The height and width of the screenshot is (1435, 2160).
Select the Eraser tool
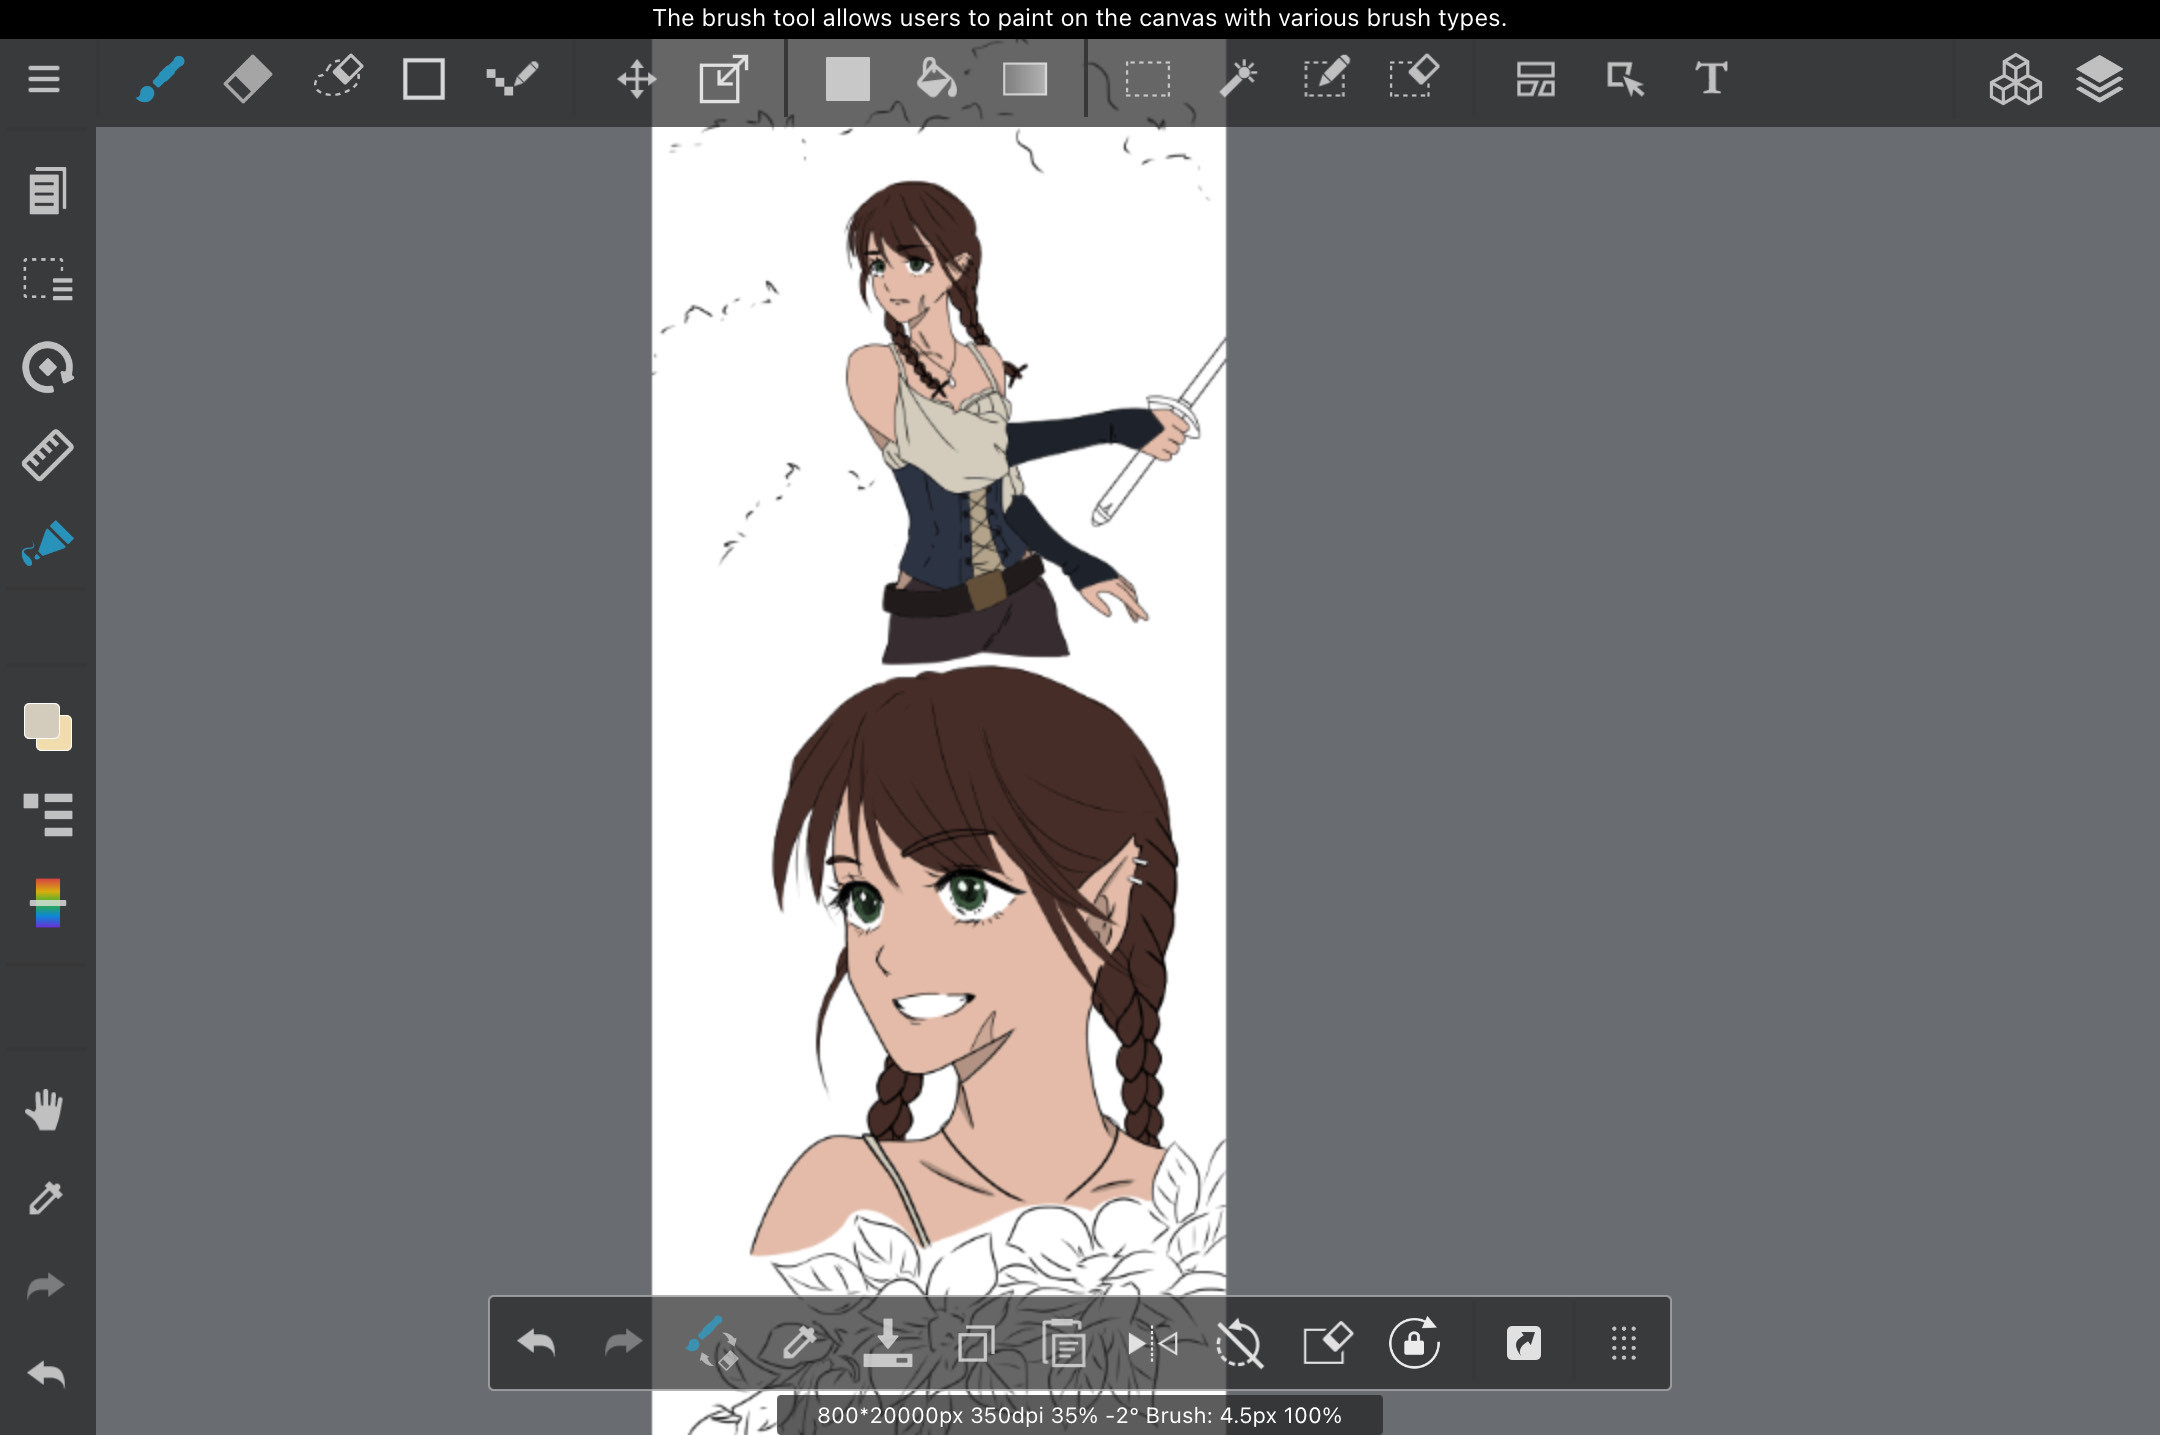(x=247, y=79)
